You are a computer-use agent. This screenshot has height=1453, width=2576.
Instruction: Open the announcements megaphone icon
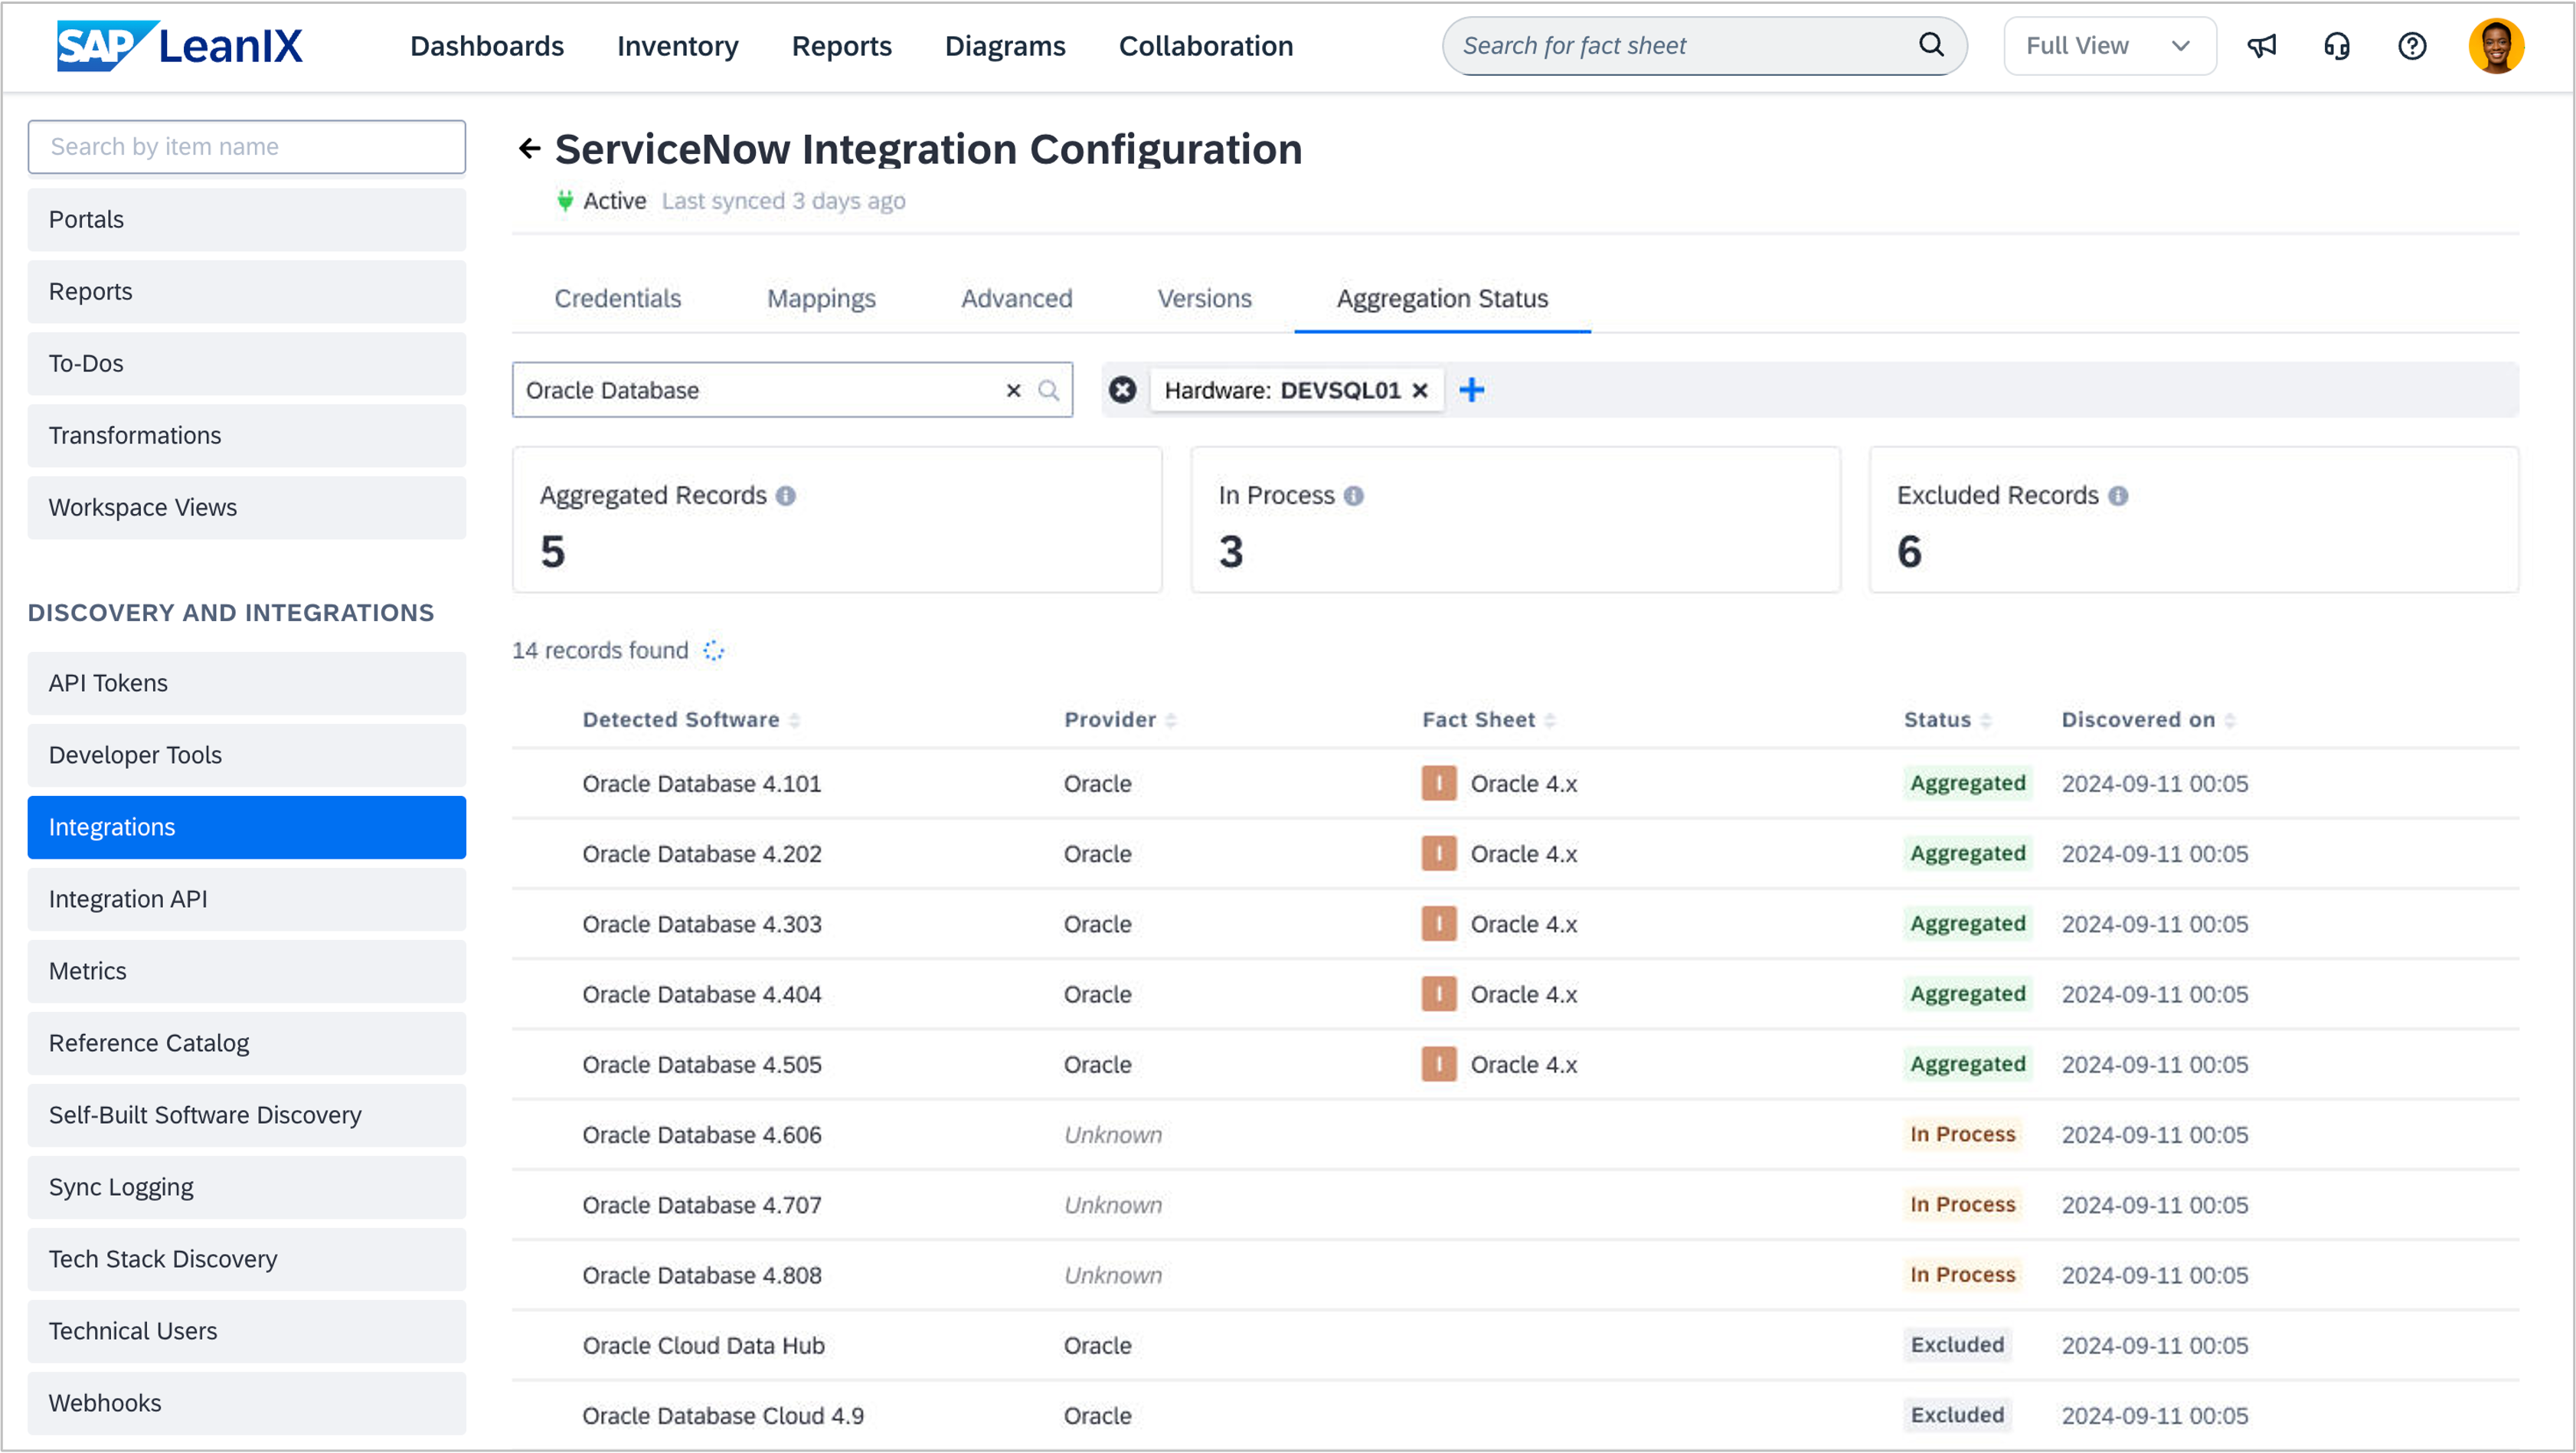coord(2261,46)
